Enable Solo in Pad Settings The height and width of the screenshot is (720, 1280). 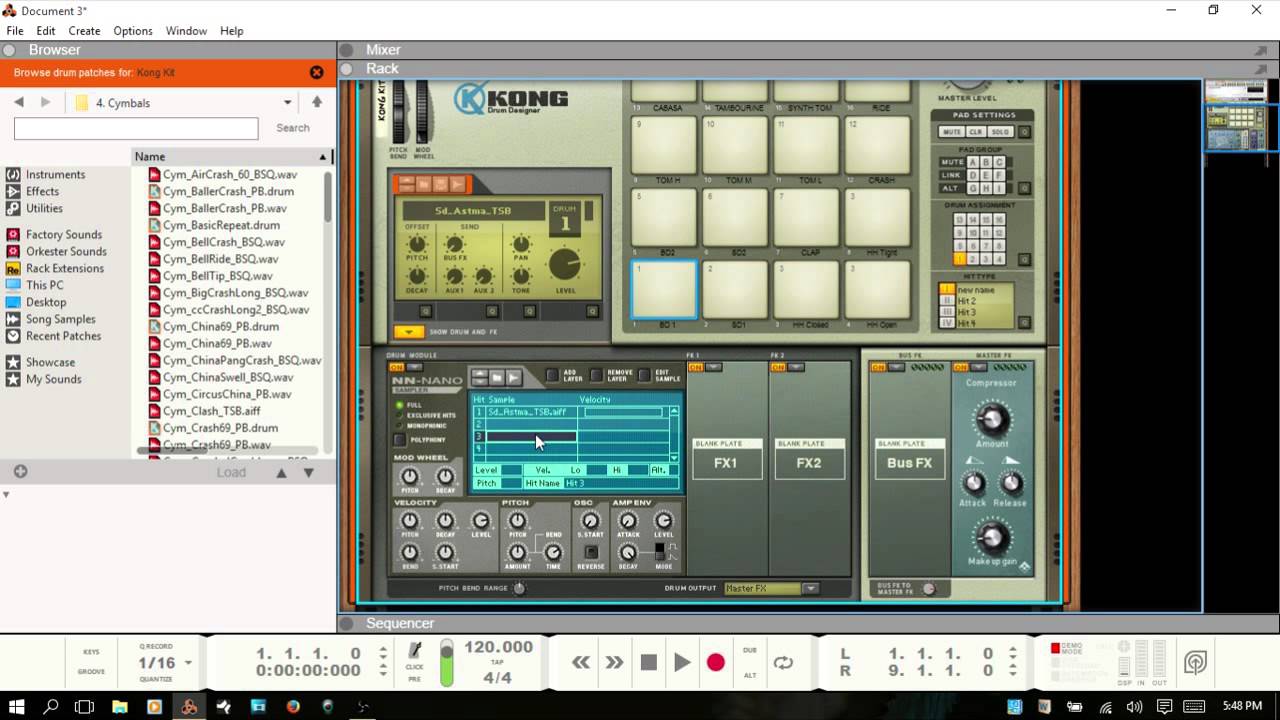coord(1000,132)
